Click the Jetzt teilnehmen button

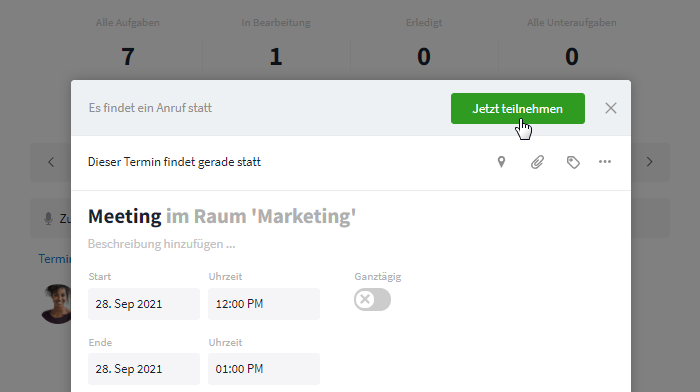click(518, 108)
